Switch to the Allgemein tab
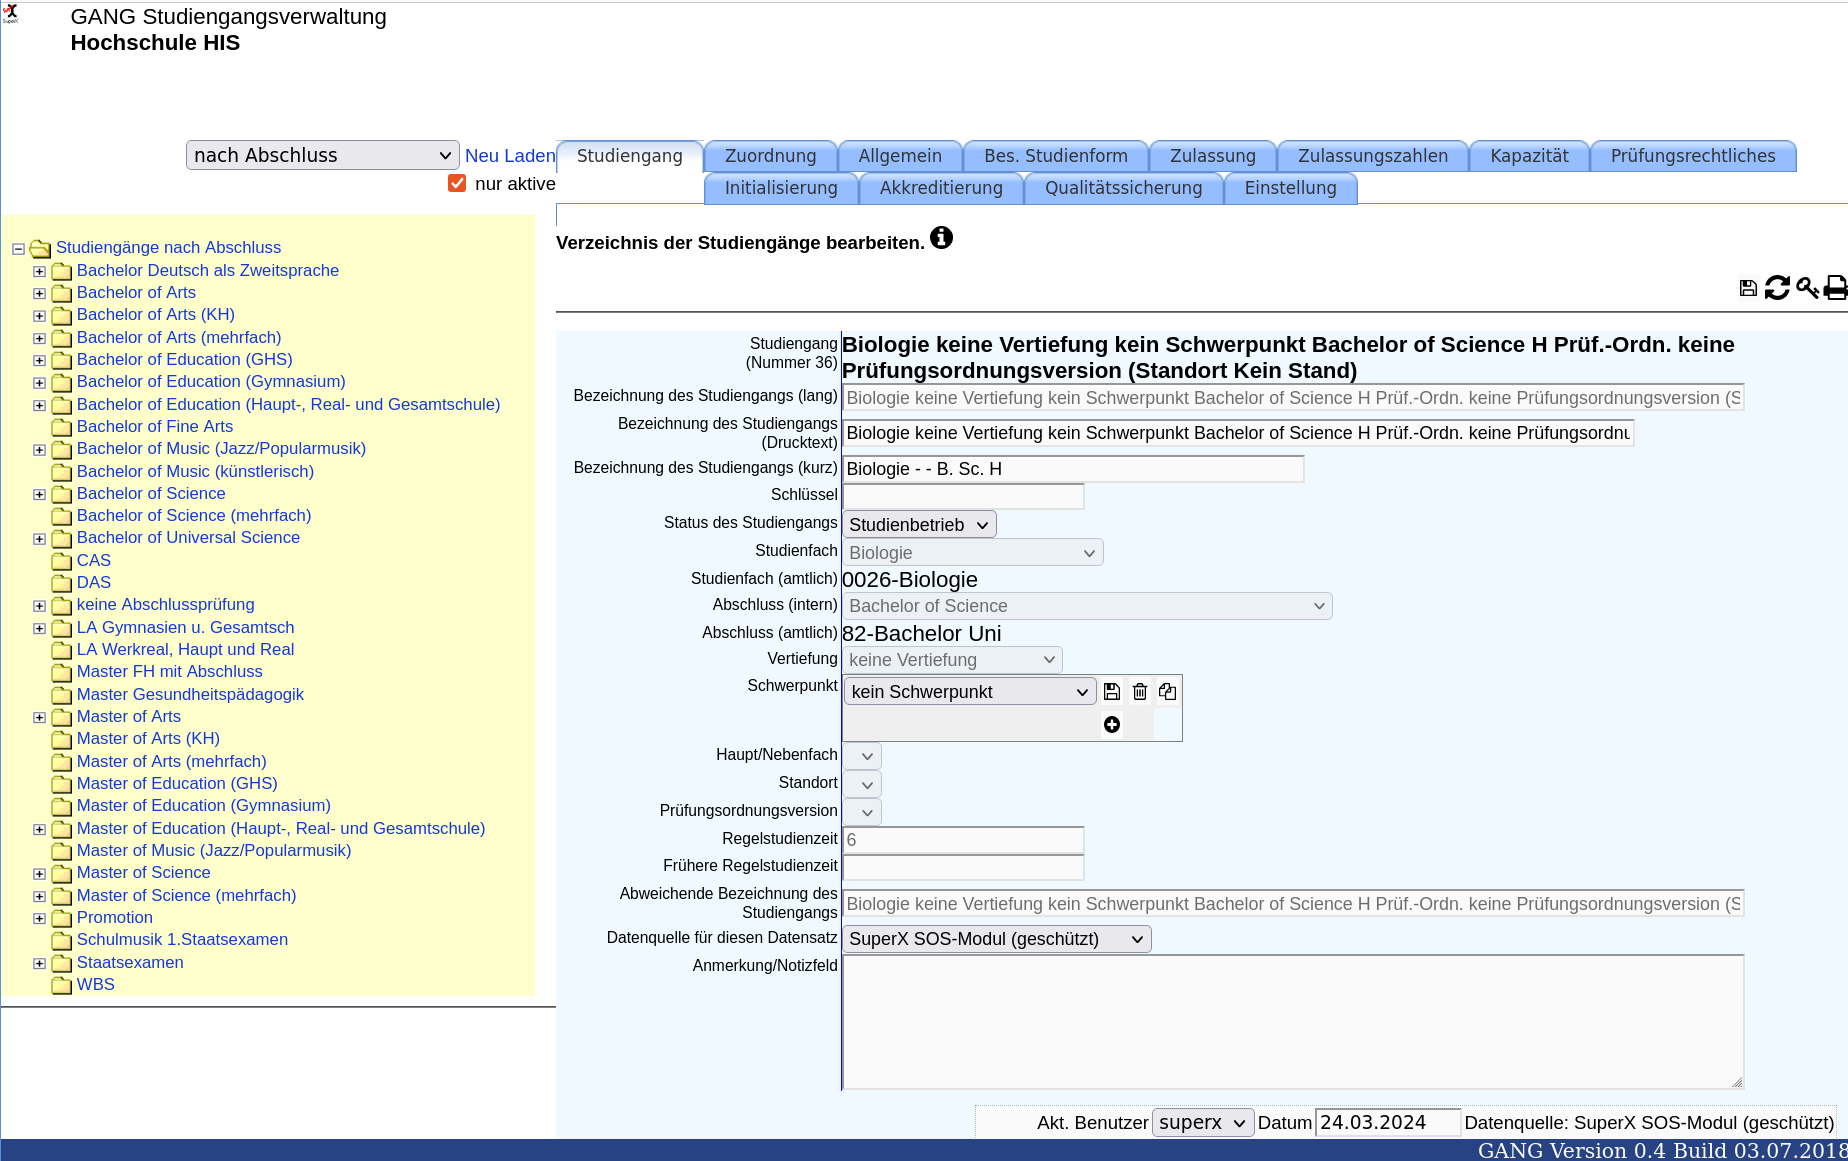 (x=900, y=156)
